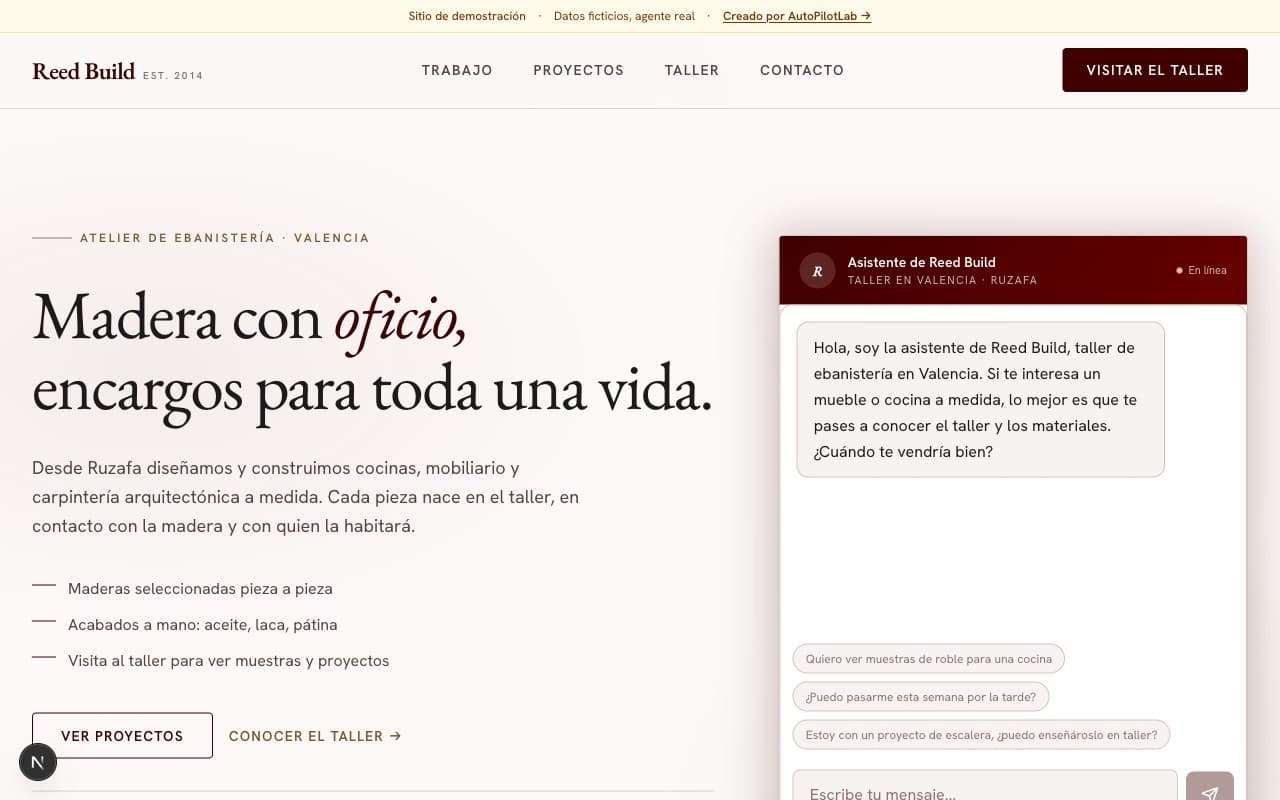
Task: Select the proyecto de escalera suggestion
Action: (981, 735)
